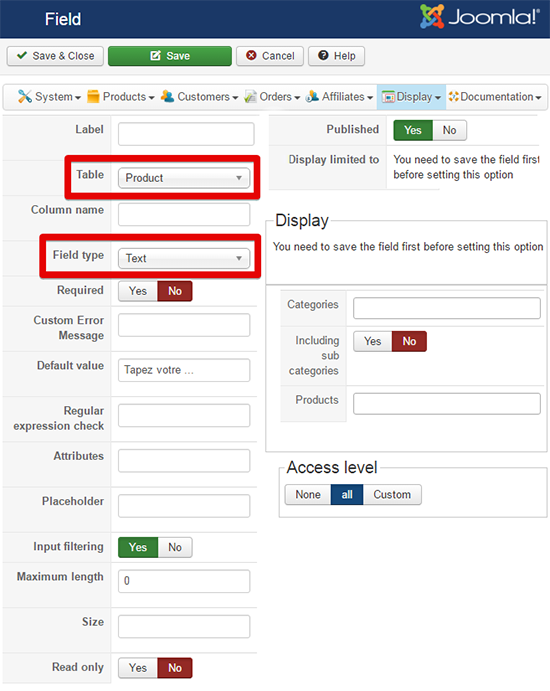The image size is (550, 691).
Task: Click the Default value field
Action: [184, 370]
